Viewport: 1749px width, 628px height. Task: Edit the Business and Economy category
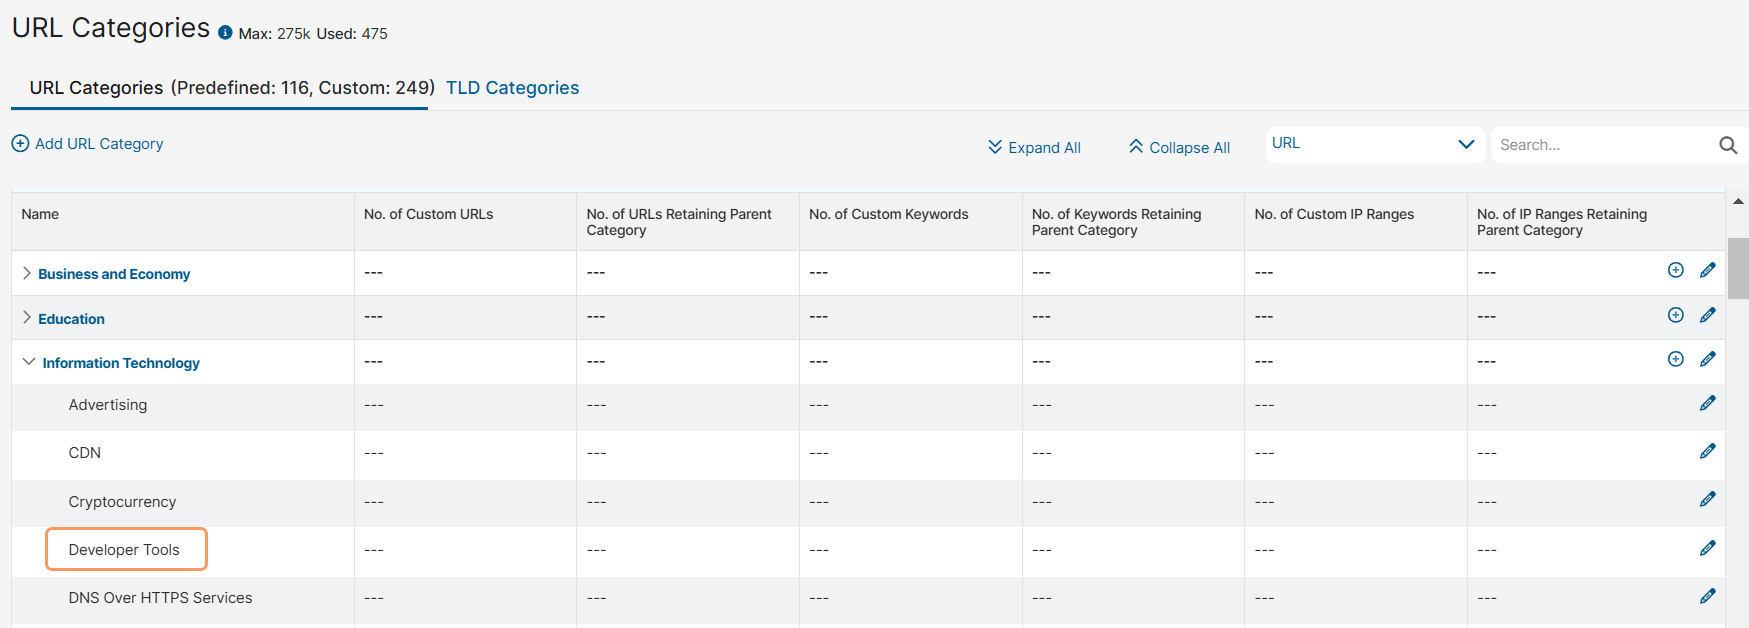[1707, 270]
